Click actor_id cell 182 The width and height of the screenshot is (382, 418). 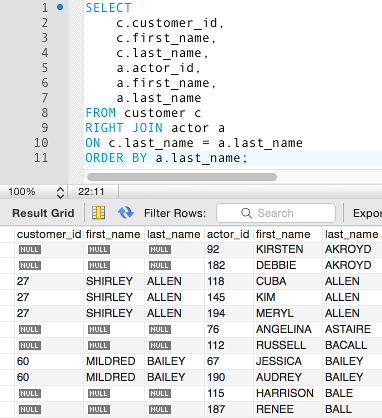[x=216, y=265]
